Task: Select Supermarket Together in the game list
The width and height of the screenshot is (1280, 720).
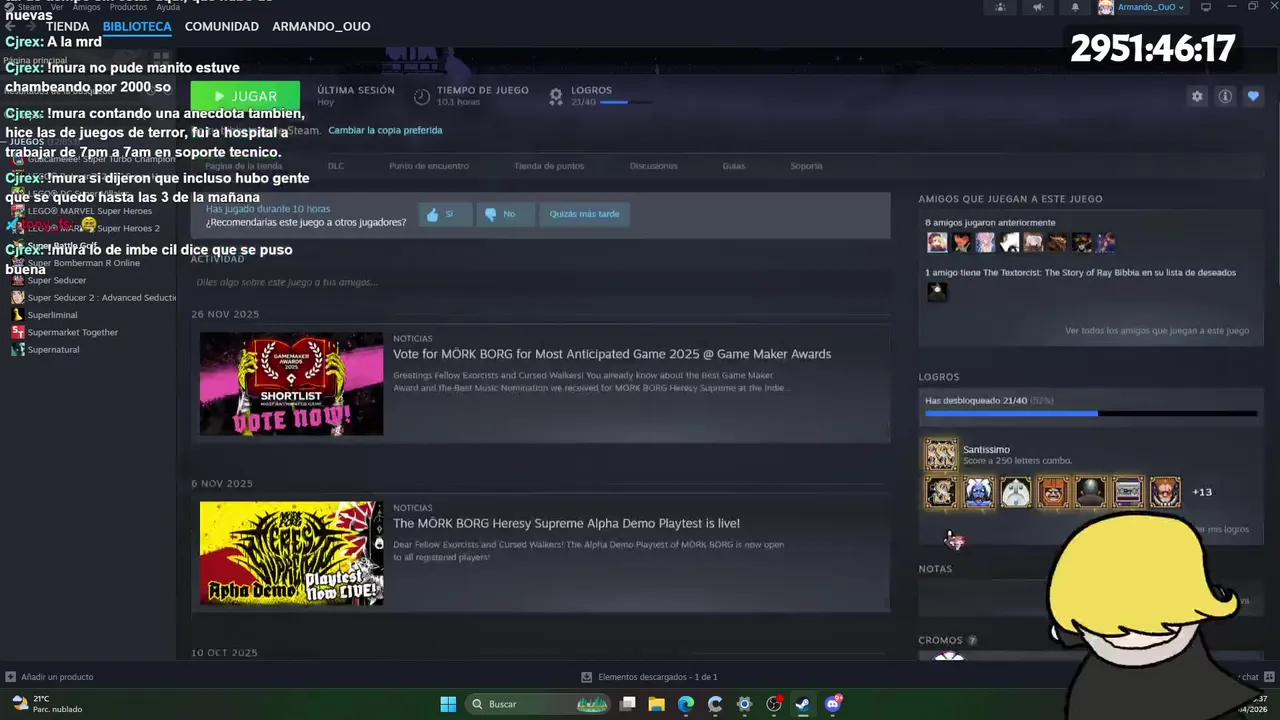Action: tap(72, 332)
